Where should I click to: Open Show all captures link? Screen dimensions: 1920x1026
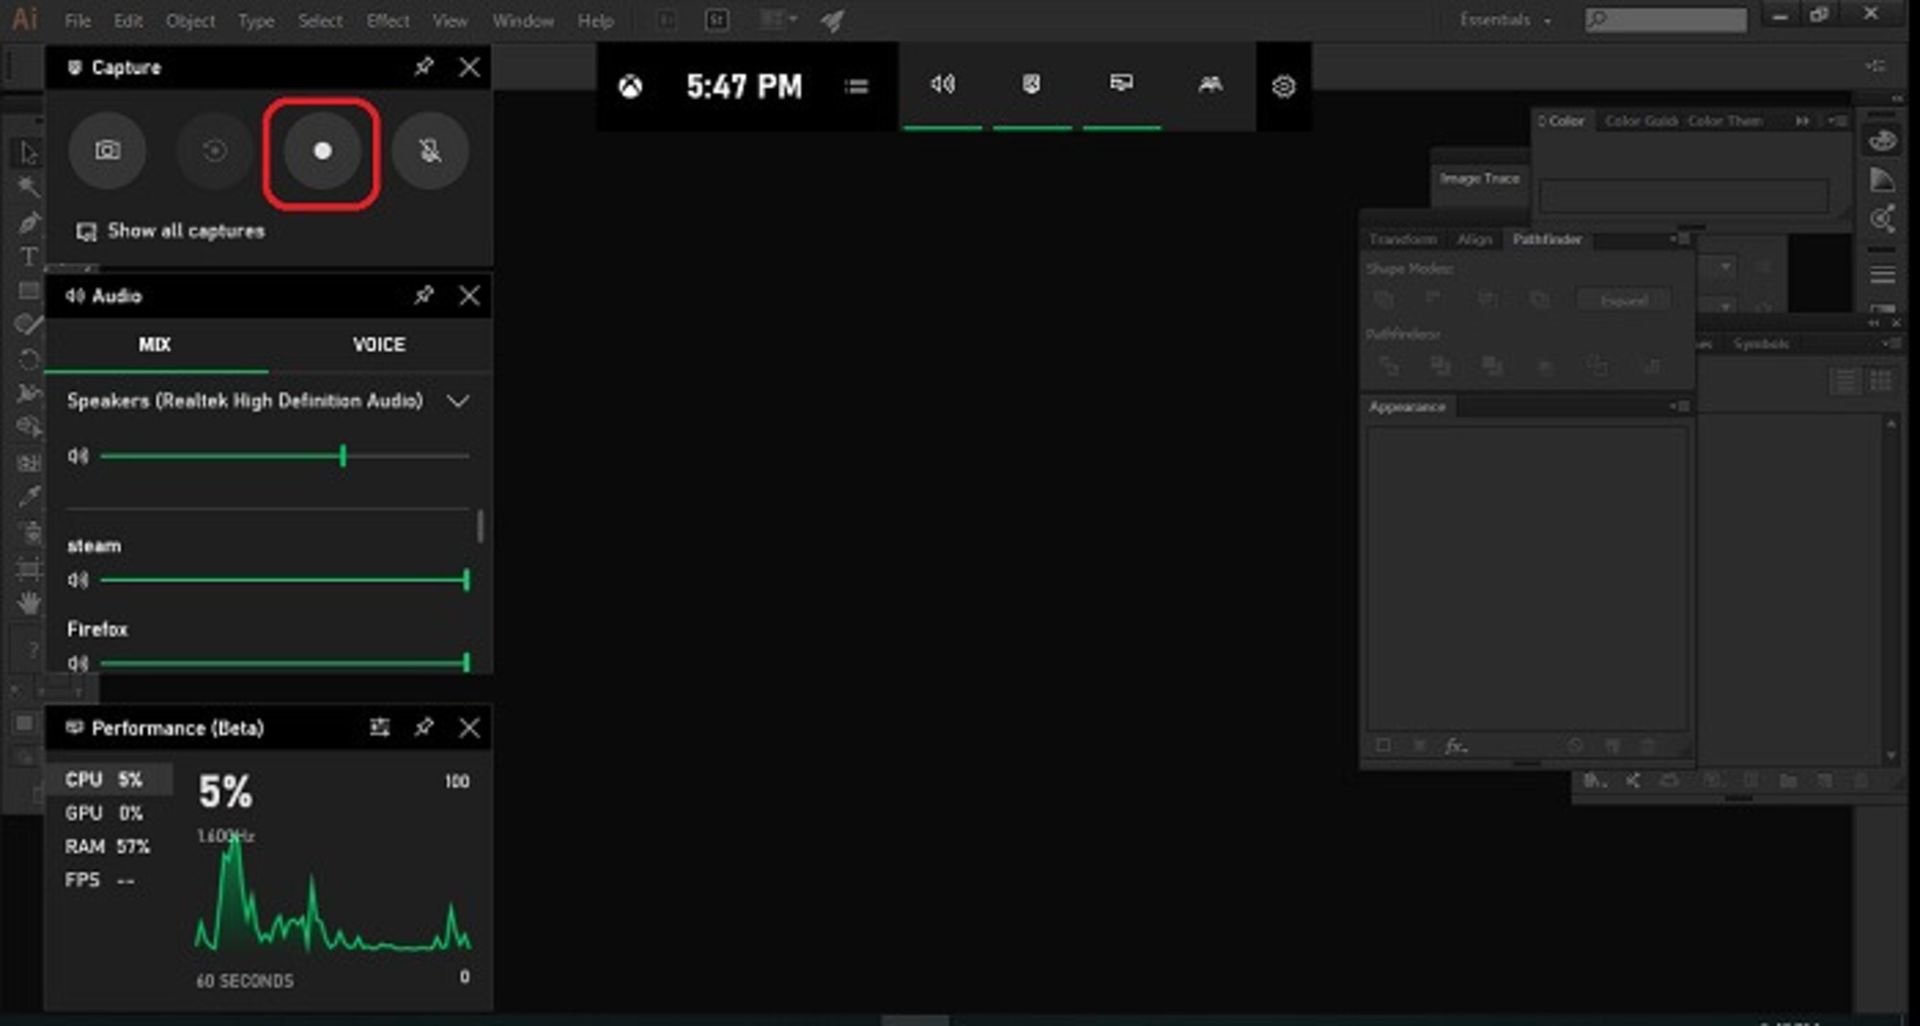point(185,231)
